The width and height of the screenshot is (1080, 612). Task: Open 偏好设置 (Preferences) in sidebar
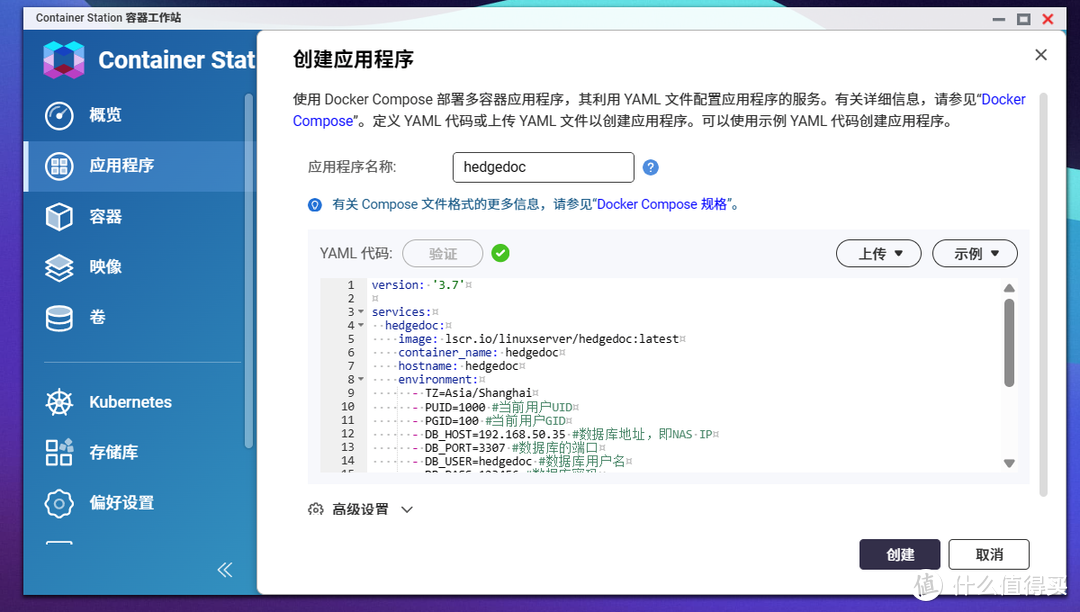[x=118, y=503]
